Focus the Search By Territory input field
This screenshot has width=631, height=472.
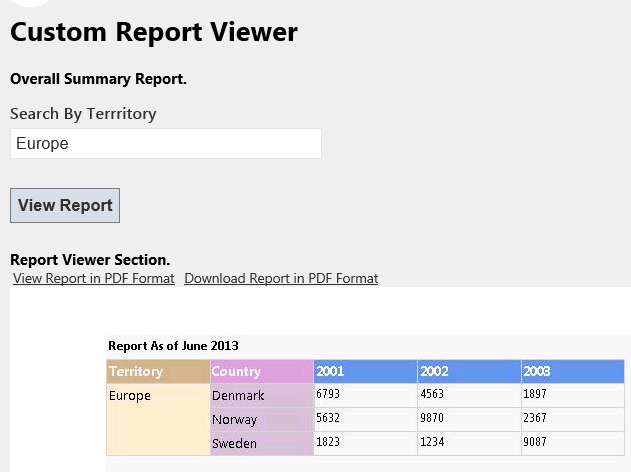166,144
